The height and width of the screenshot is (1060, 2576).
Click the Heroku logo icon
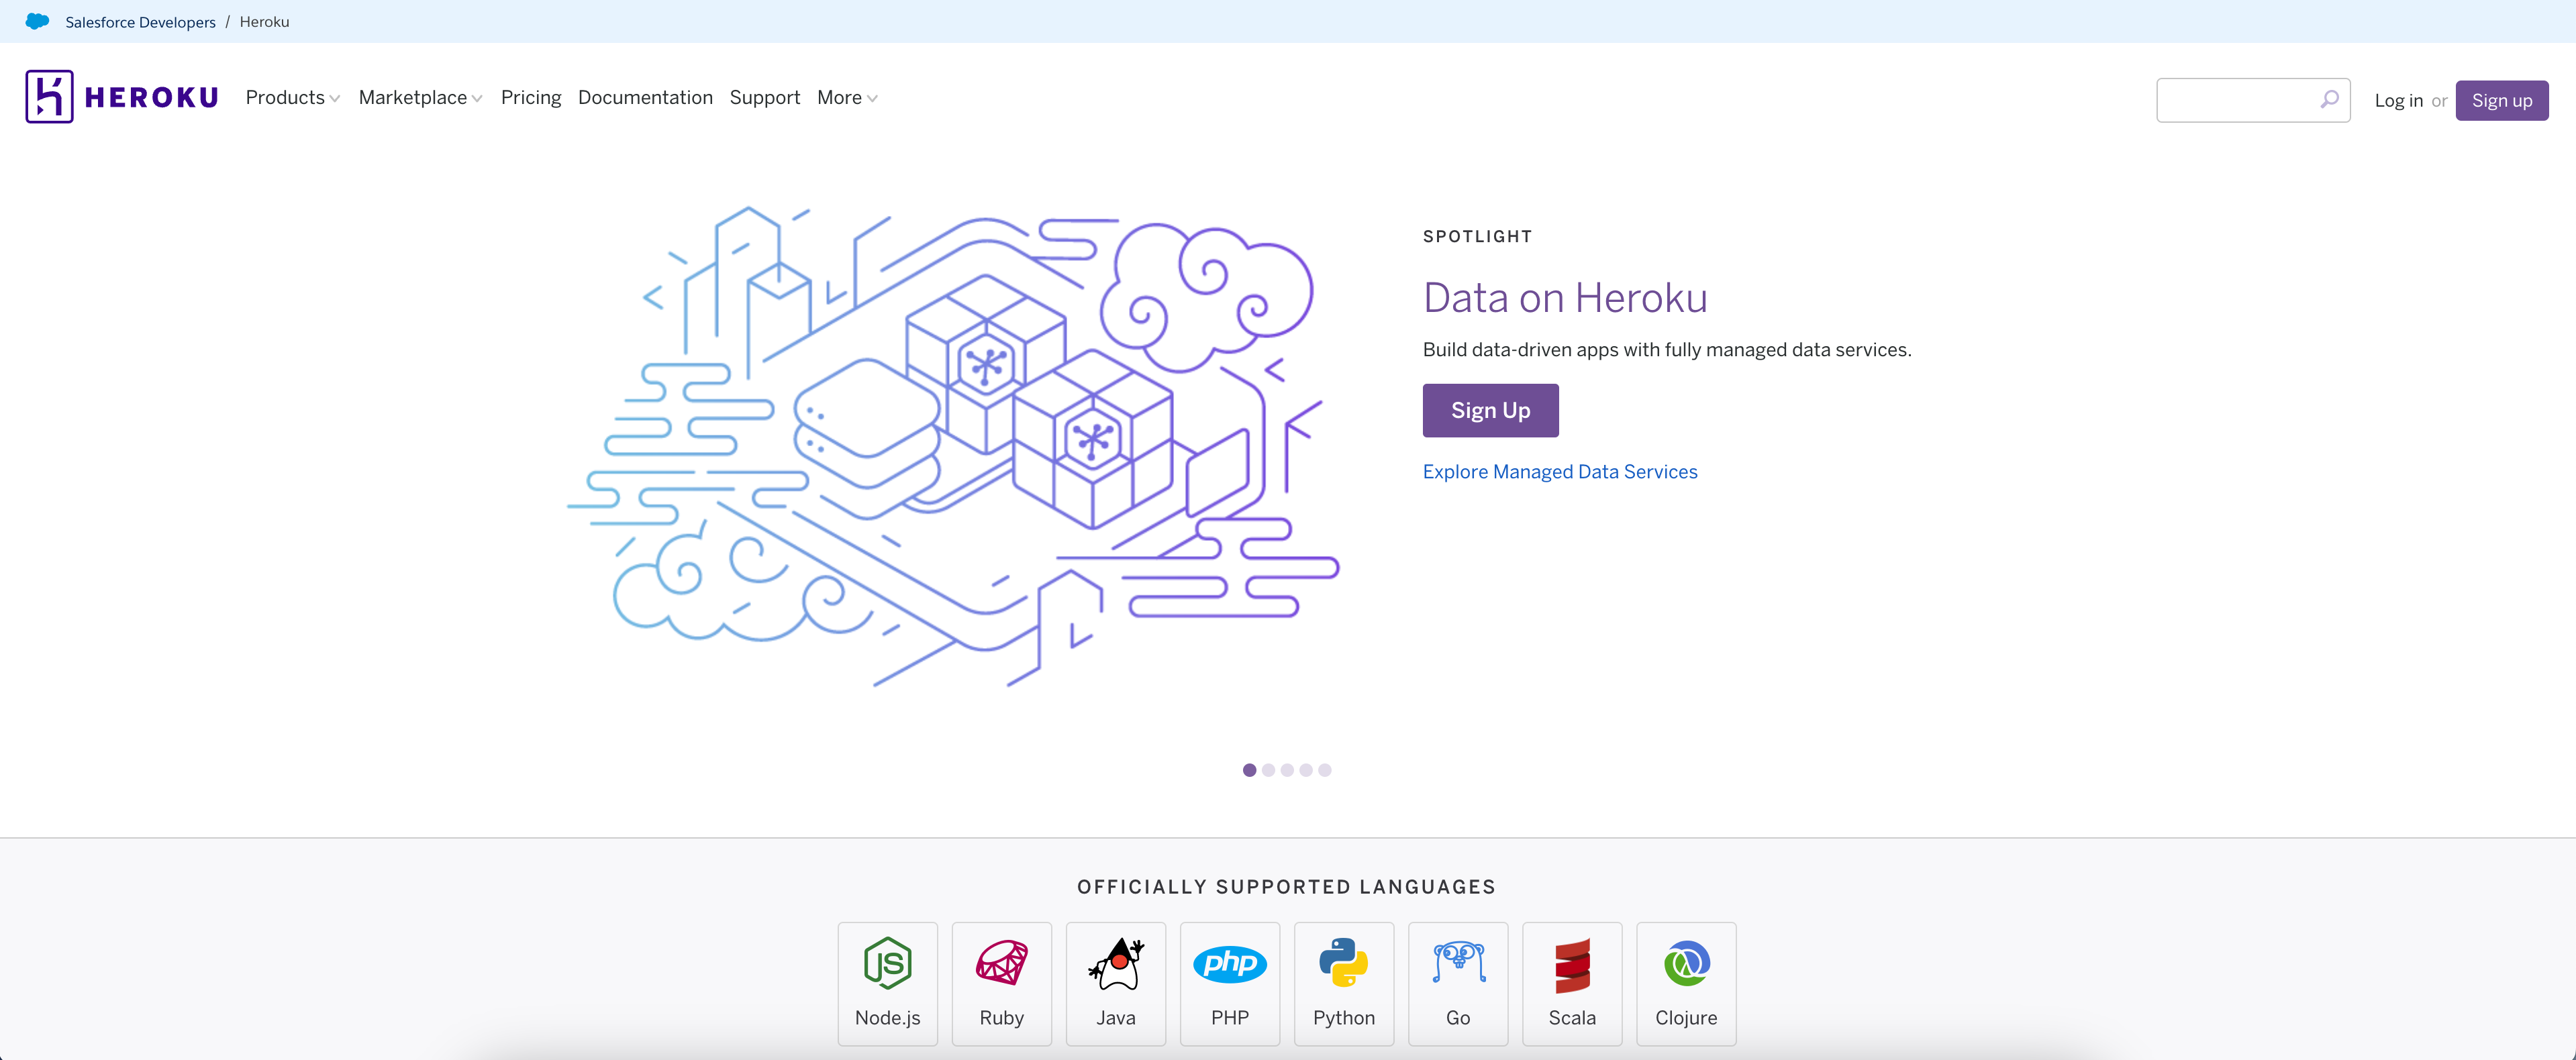tap(49, 97)
